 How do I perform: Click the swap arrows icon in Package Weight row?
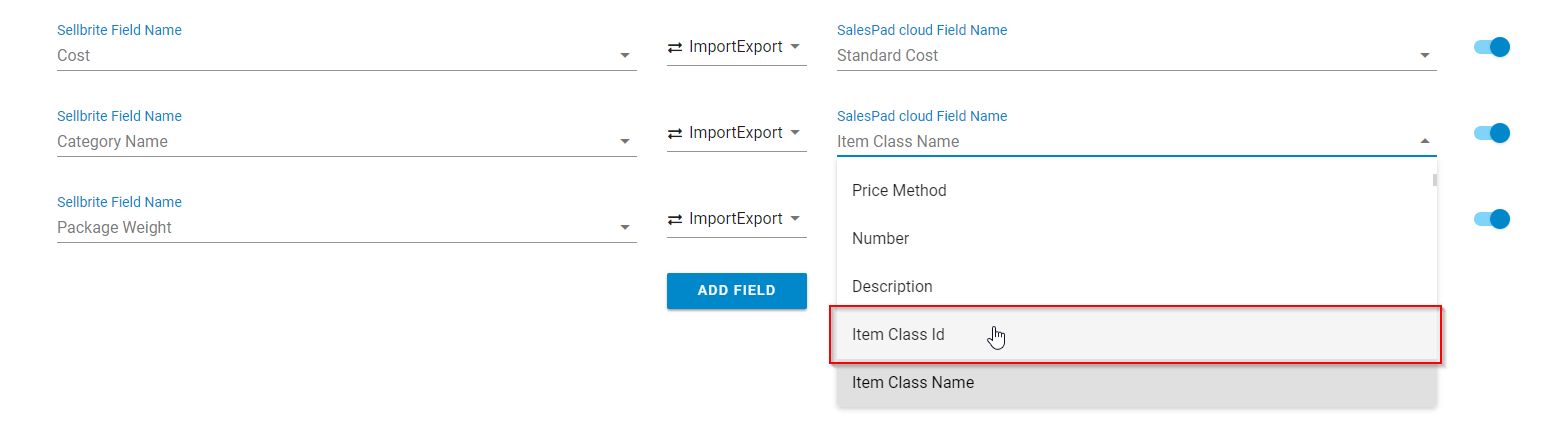[x=675, y=219]
